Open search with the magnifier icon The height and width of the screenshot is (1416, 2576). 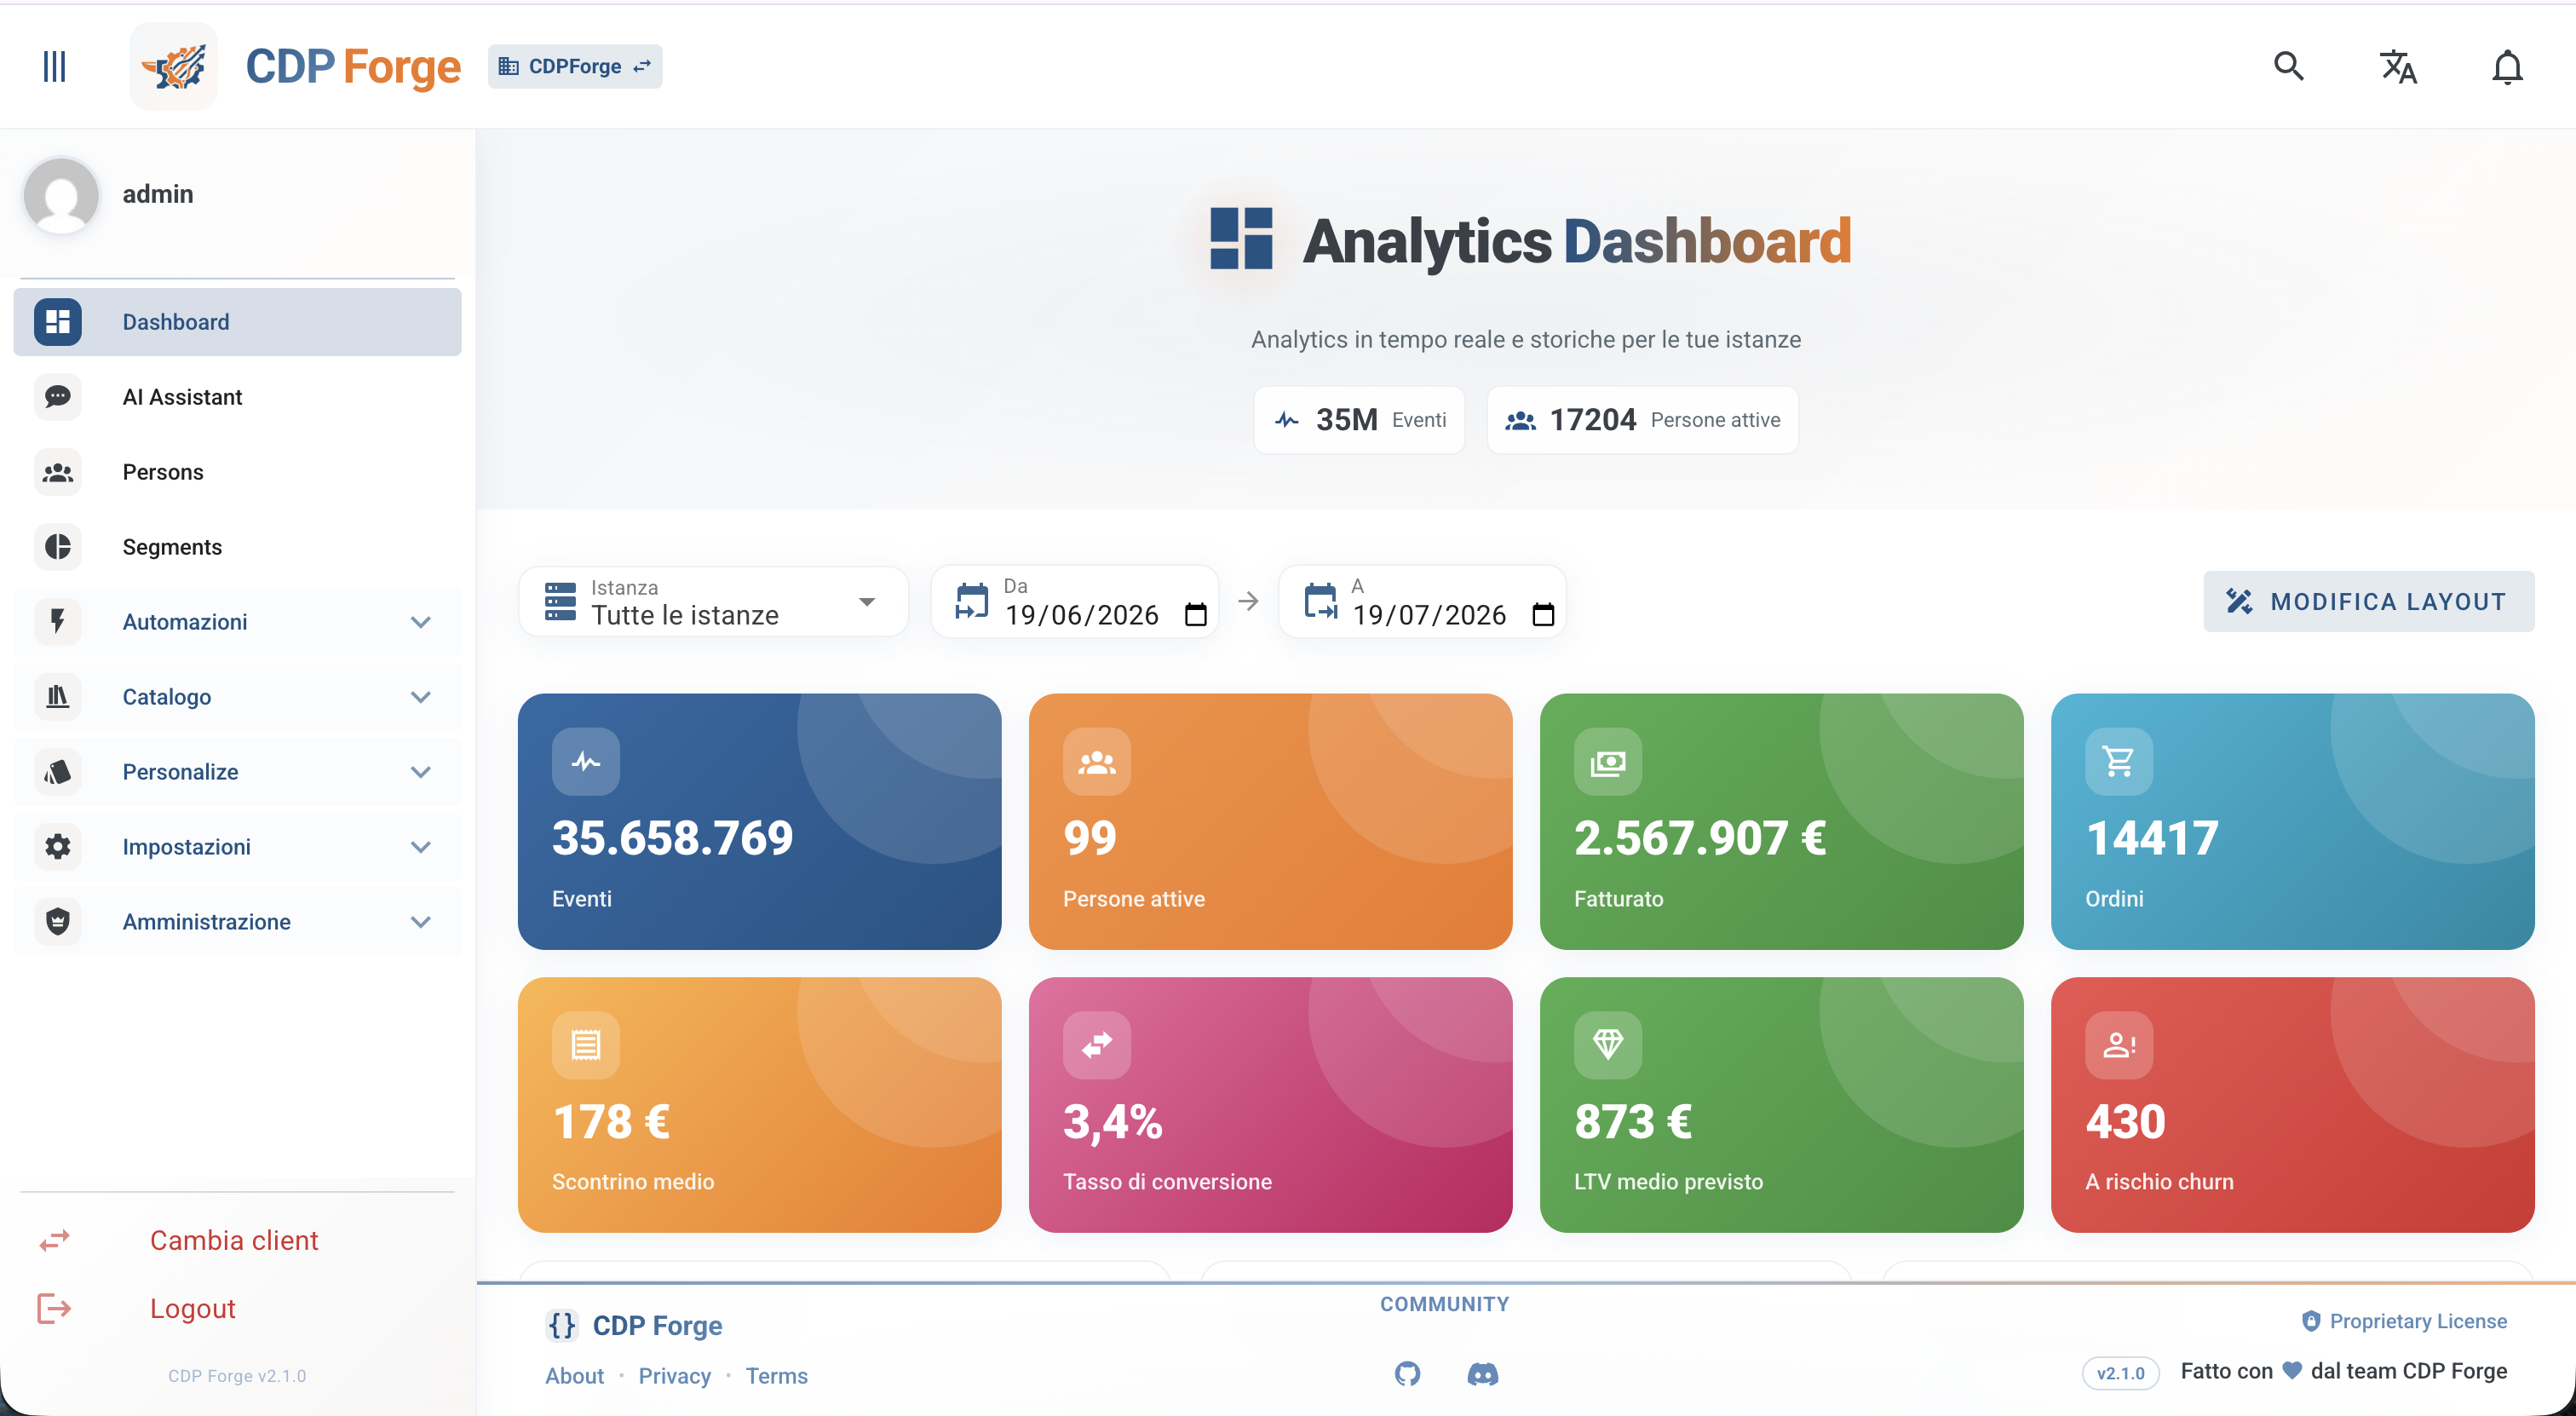[2288, 66]
